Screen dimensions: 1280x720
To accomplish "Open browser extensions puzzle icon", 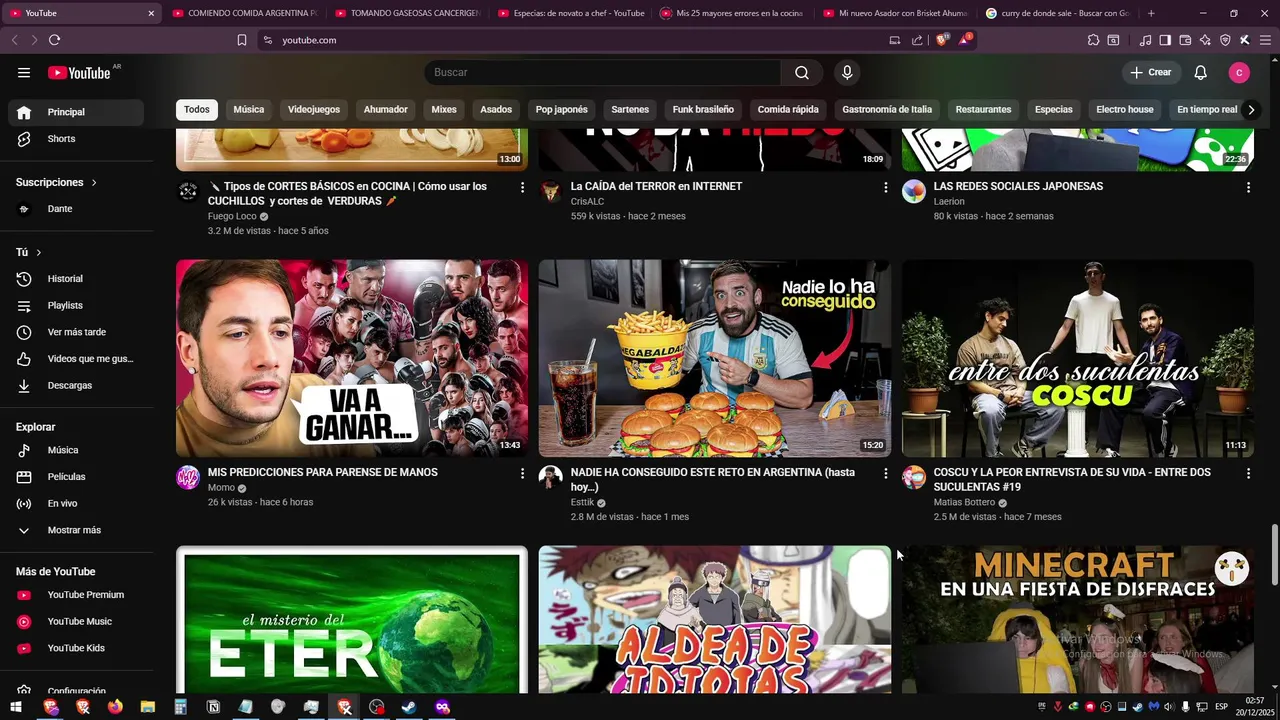I will tap(1093, 40).
